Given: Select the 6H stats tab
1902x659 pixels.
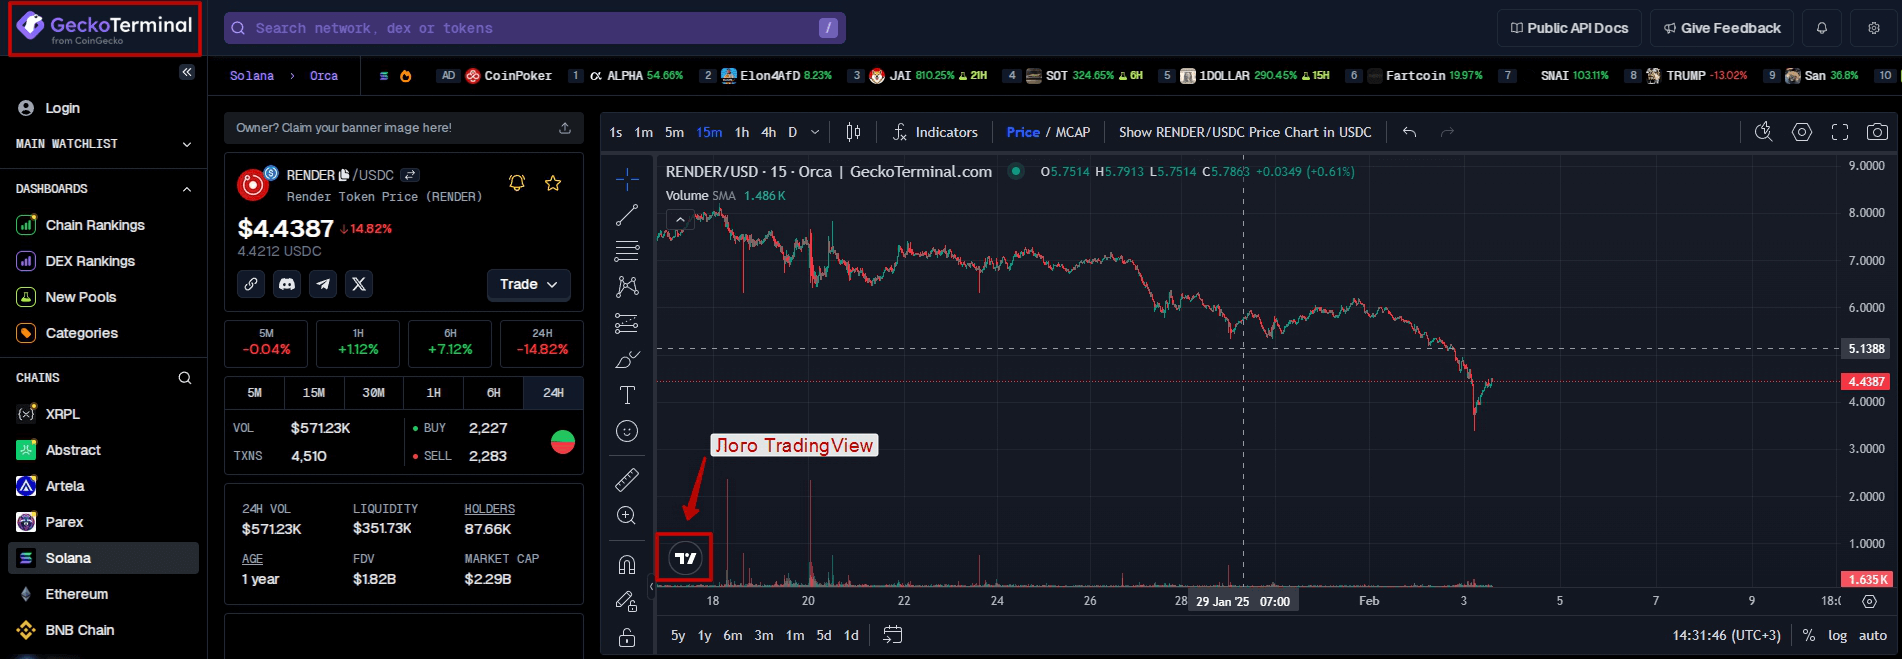Looking at the screenshot, I should point(494,393).
